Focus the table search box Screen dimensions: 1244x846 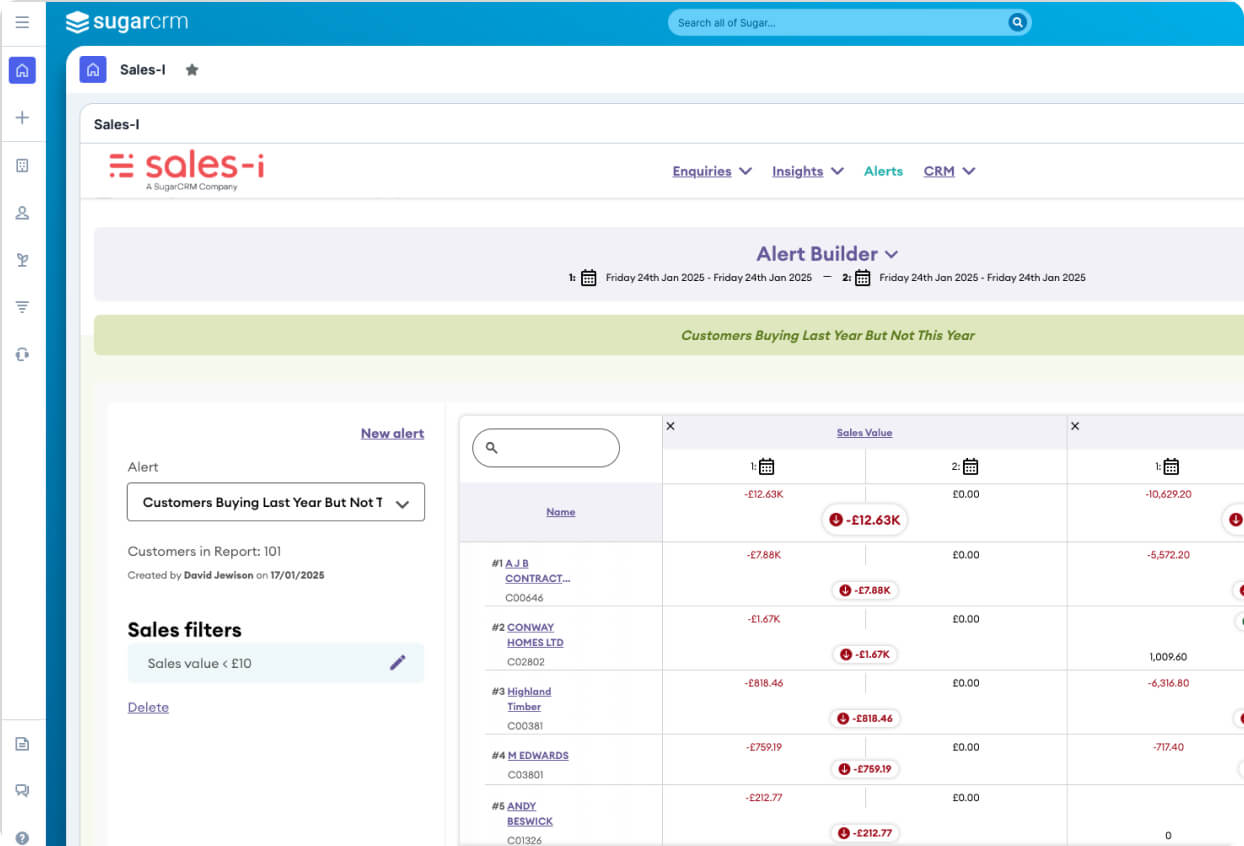coord(546,448)
